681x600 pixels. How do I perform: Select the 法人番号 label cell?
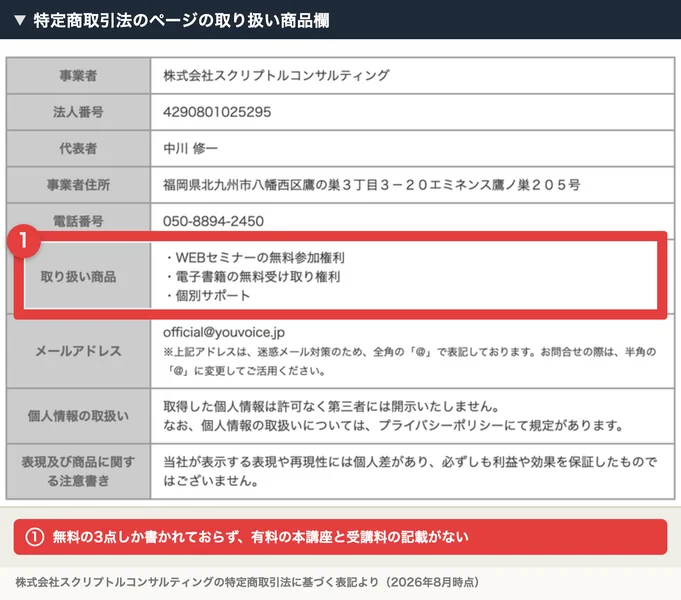[x=78, y=112]
